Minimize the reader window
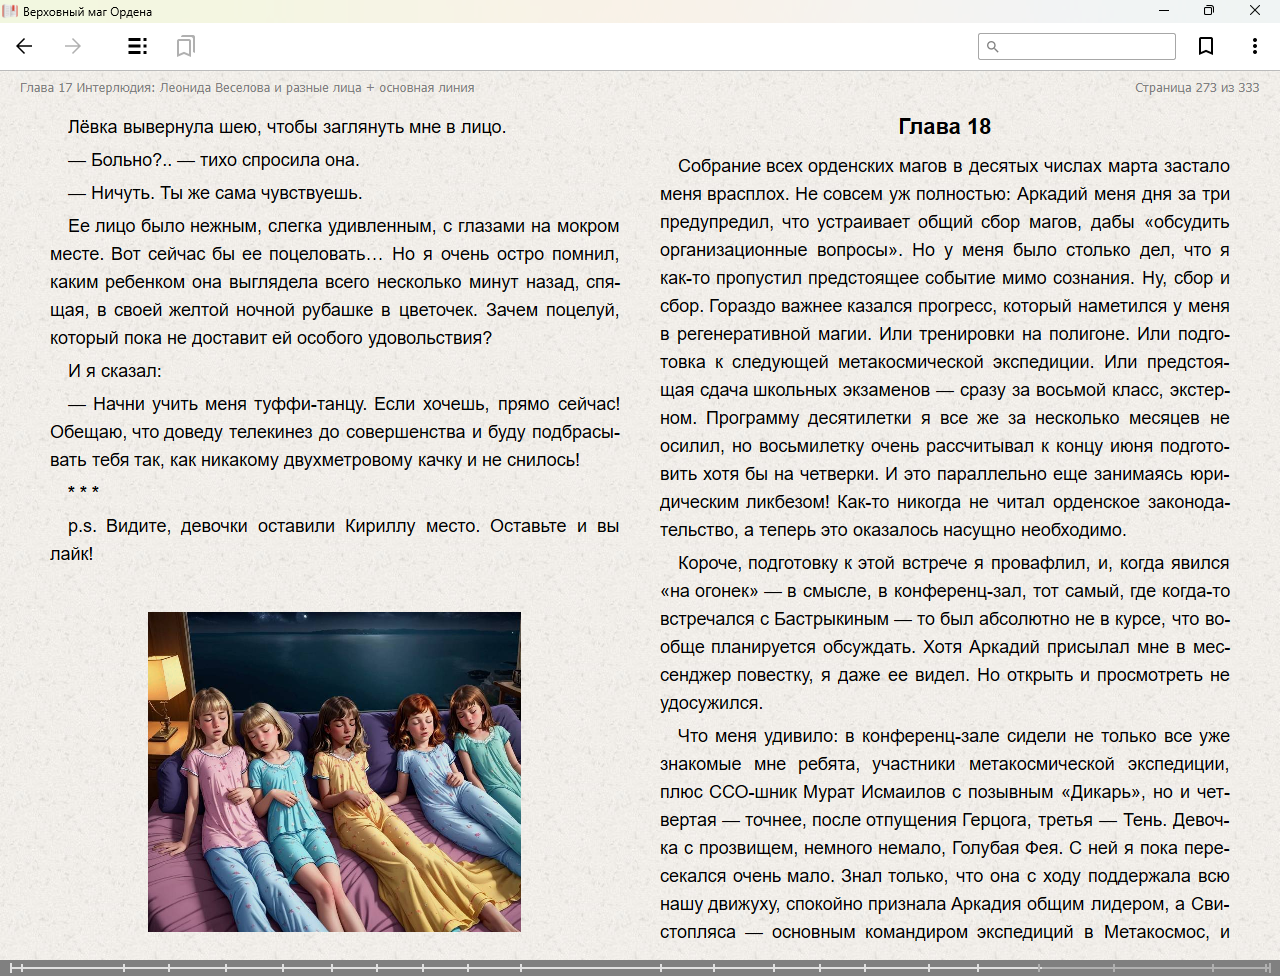 tap(1164, 11)
